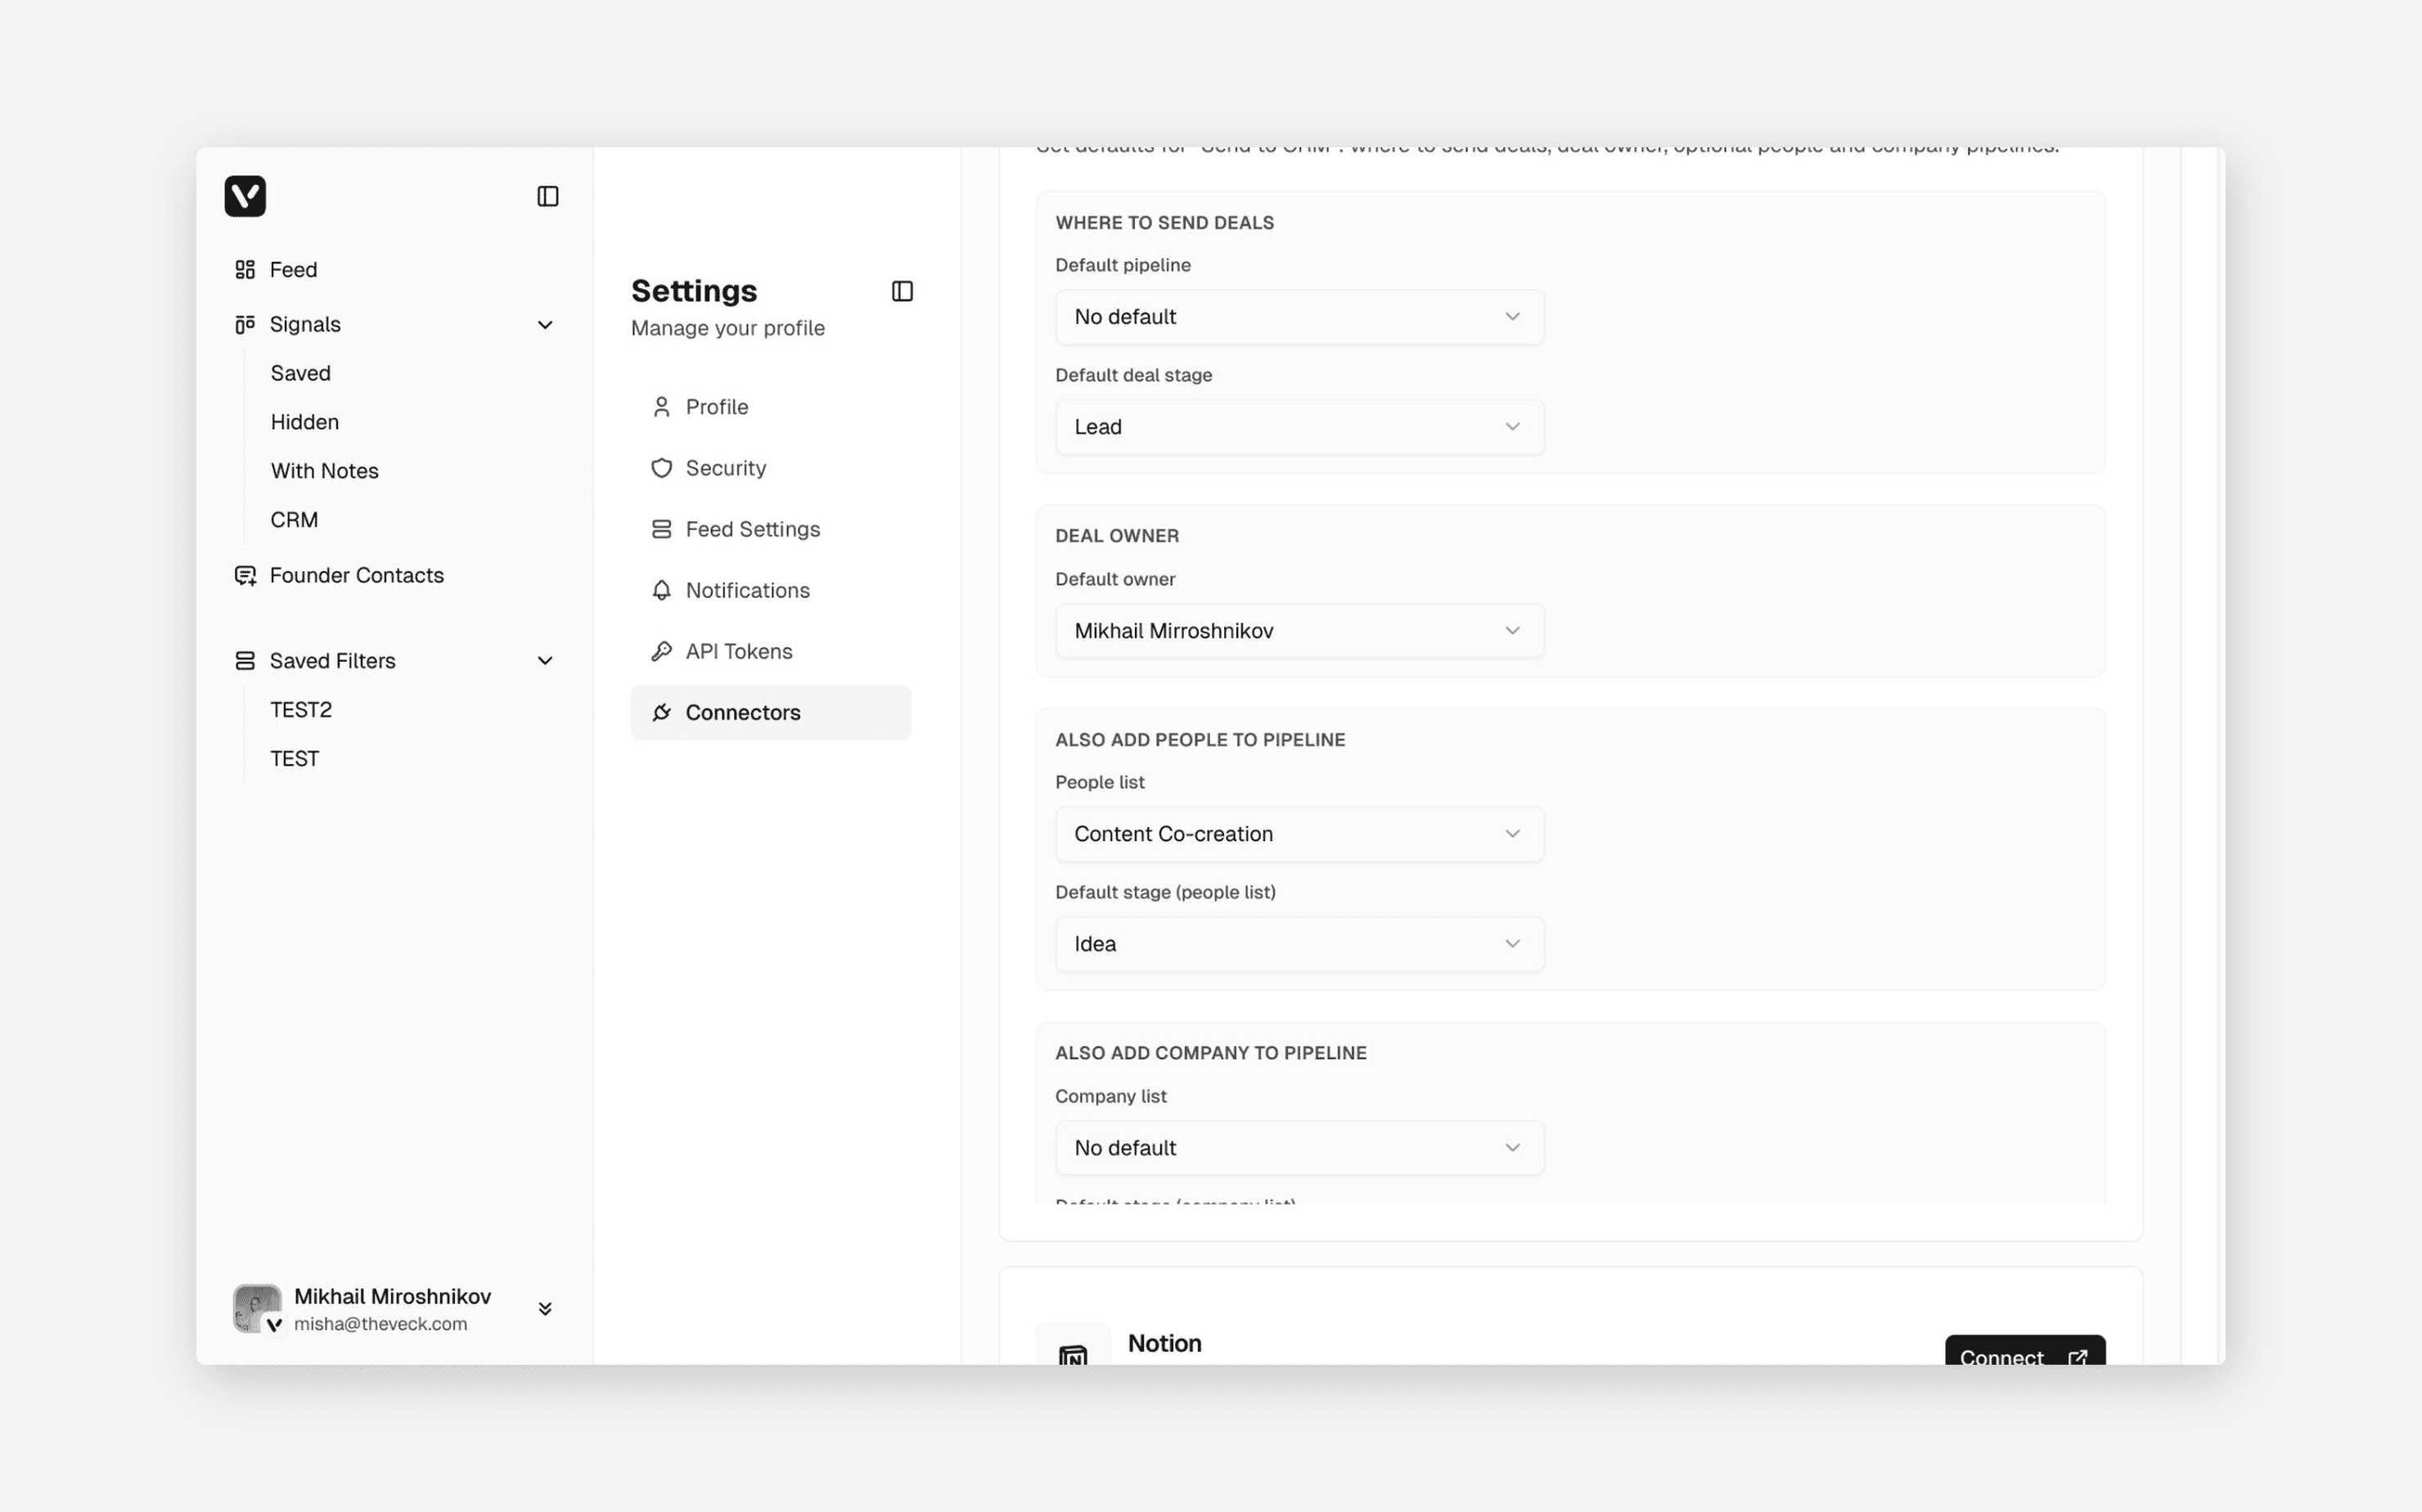
Task: Open the Default pipeline dropdown
Action: pyautogui.click(x=1298, y=317)
